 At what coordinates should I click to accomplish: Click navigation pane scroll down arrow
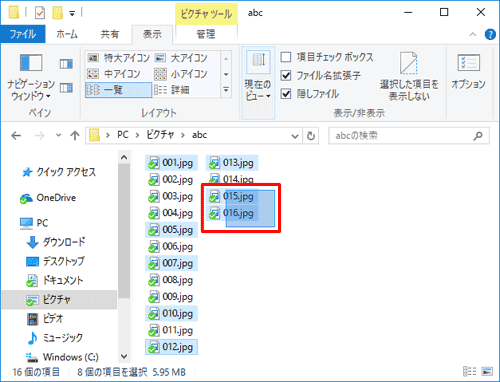[x=124, y=356]
